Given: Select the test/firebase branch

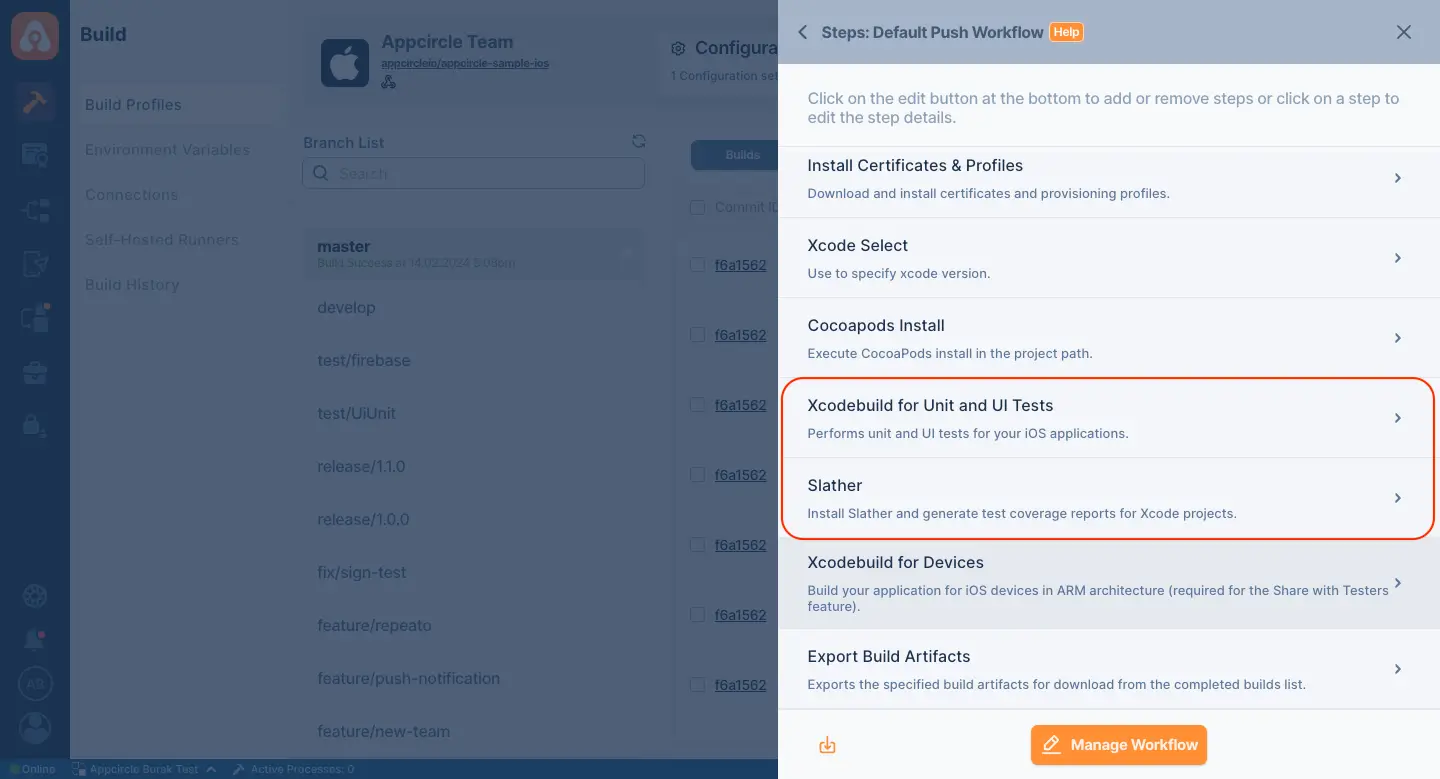Looking at the screenshot, I should 364,360.
